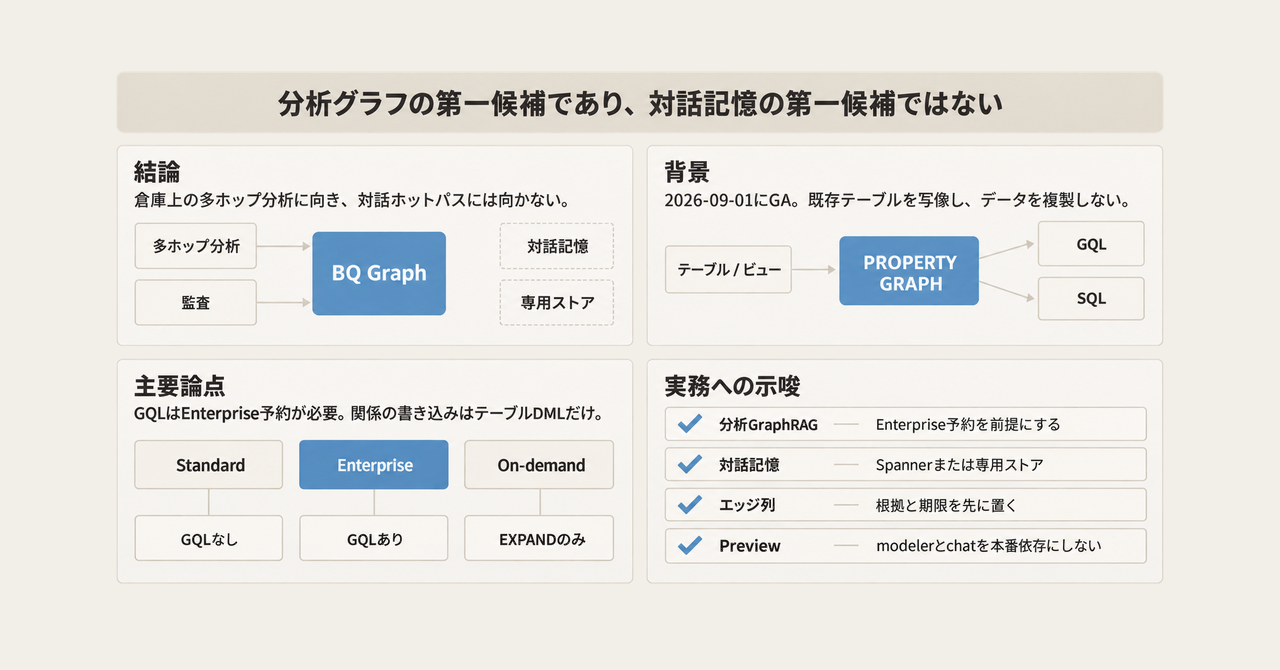Select the highlighted Enterprise box

(x=374, y=465)
